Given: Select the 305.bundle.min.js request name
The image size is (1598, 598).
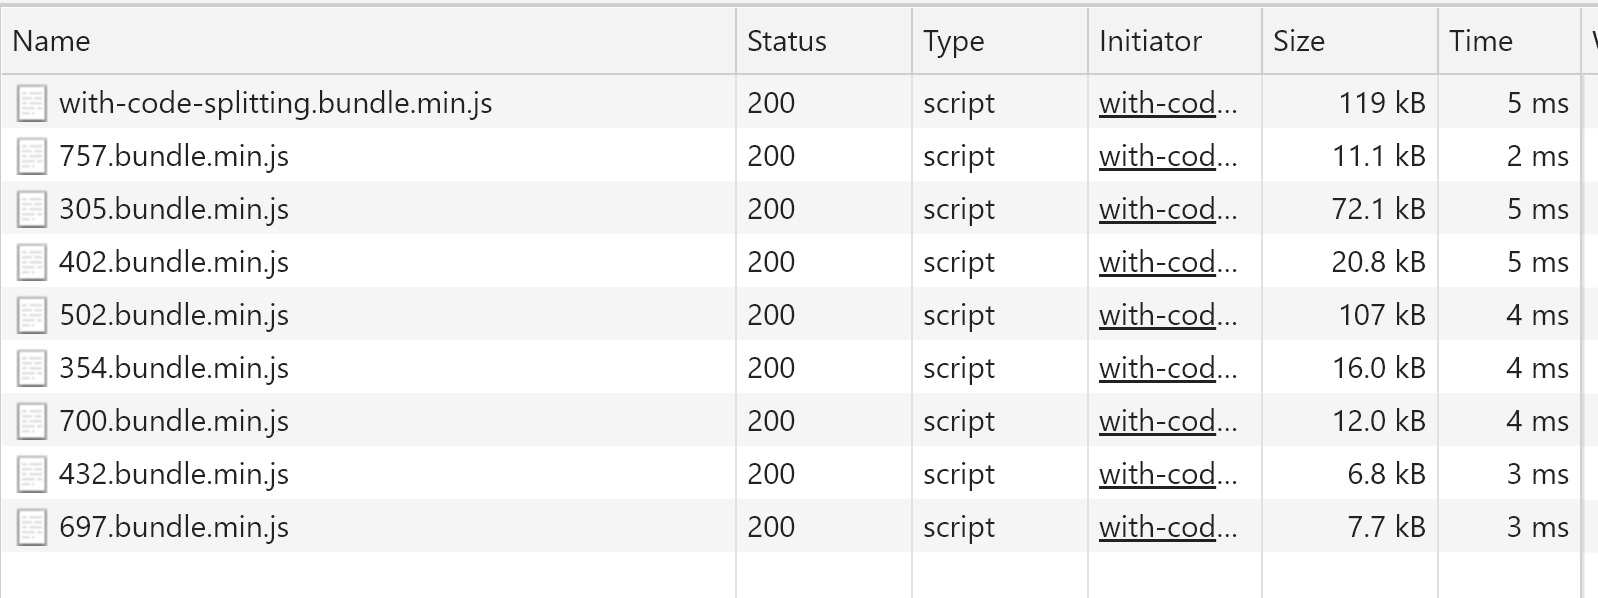Looking at the screenshot, I should [x=174, y=209].
